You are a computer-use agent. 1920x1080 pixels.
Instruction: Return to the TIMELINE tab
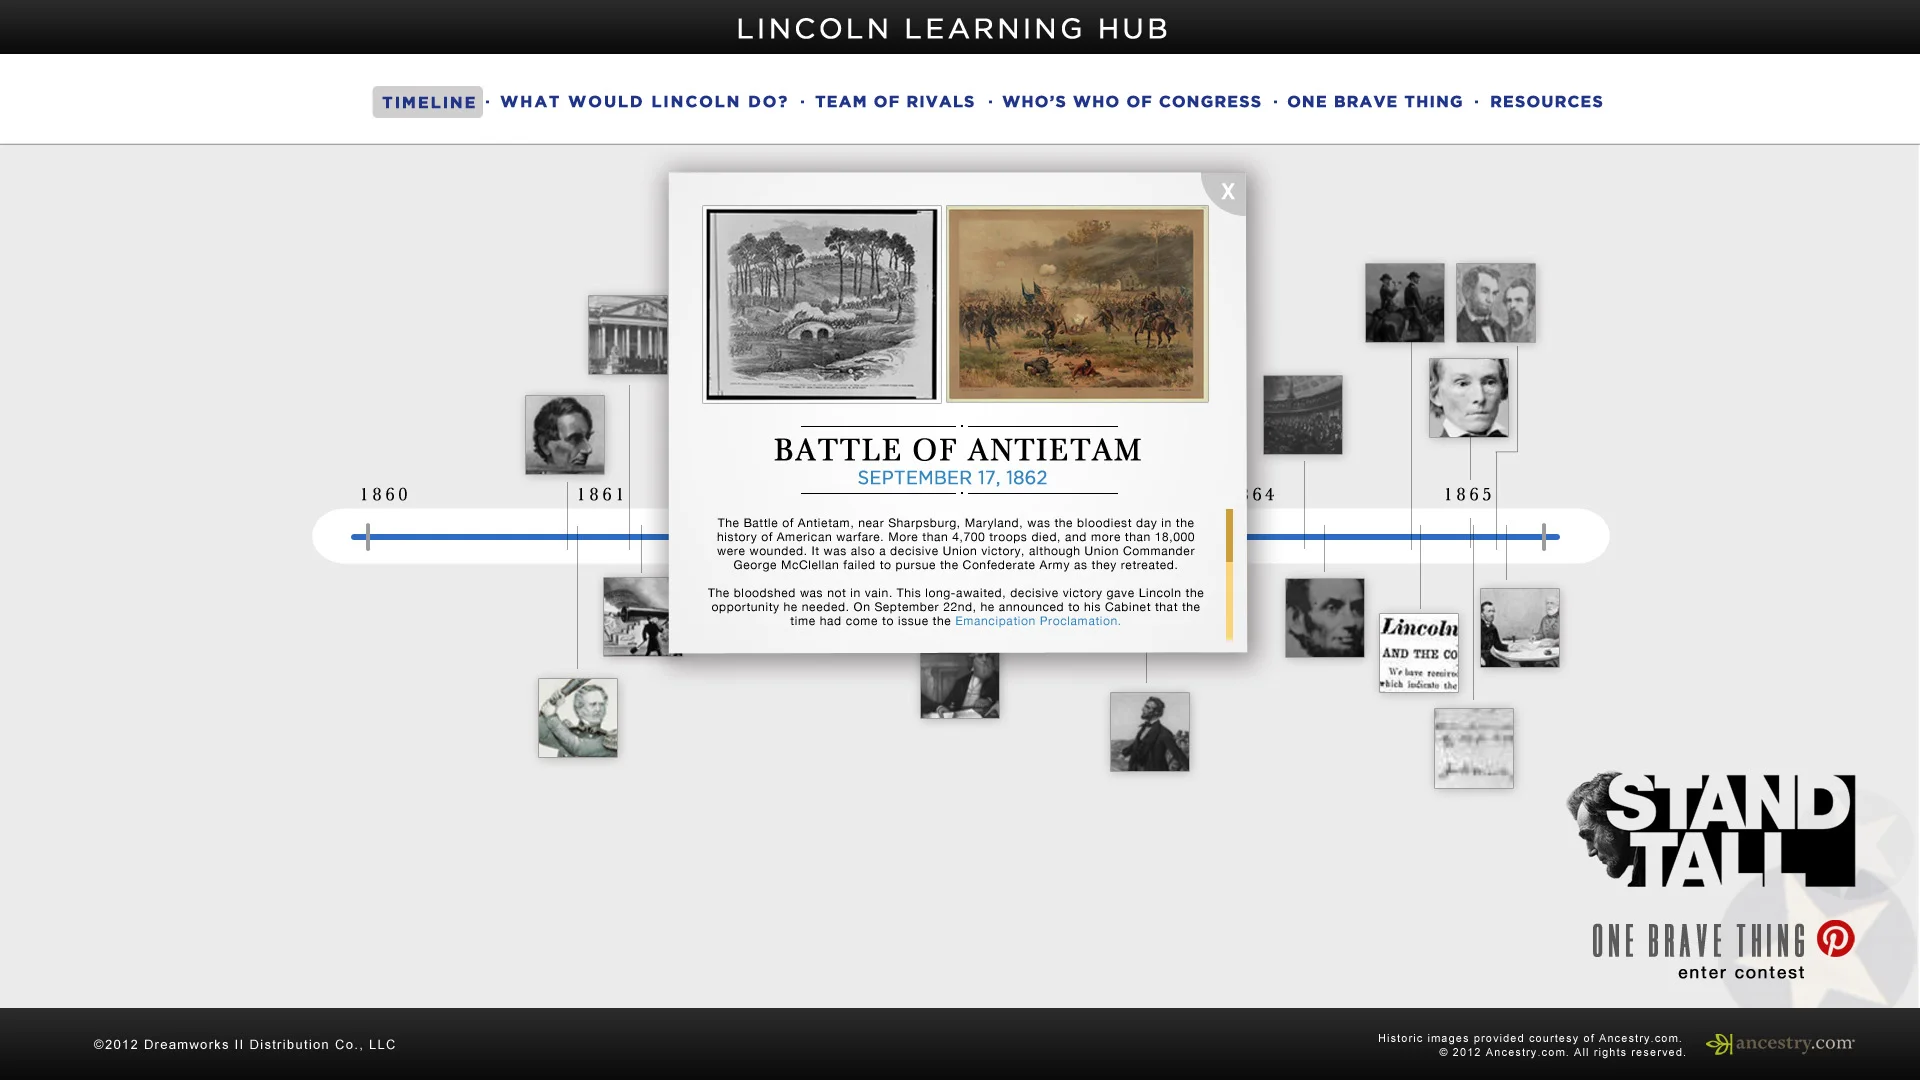click(x=428, y=101)
